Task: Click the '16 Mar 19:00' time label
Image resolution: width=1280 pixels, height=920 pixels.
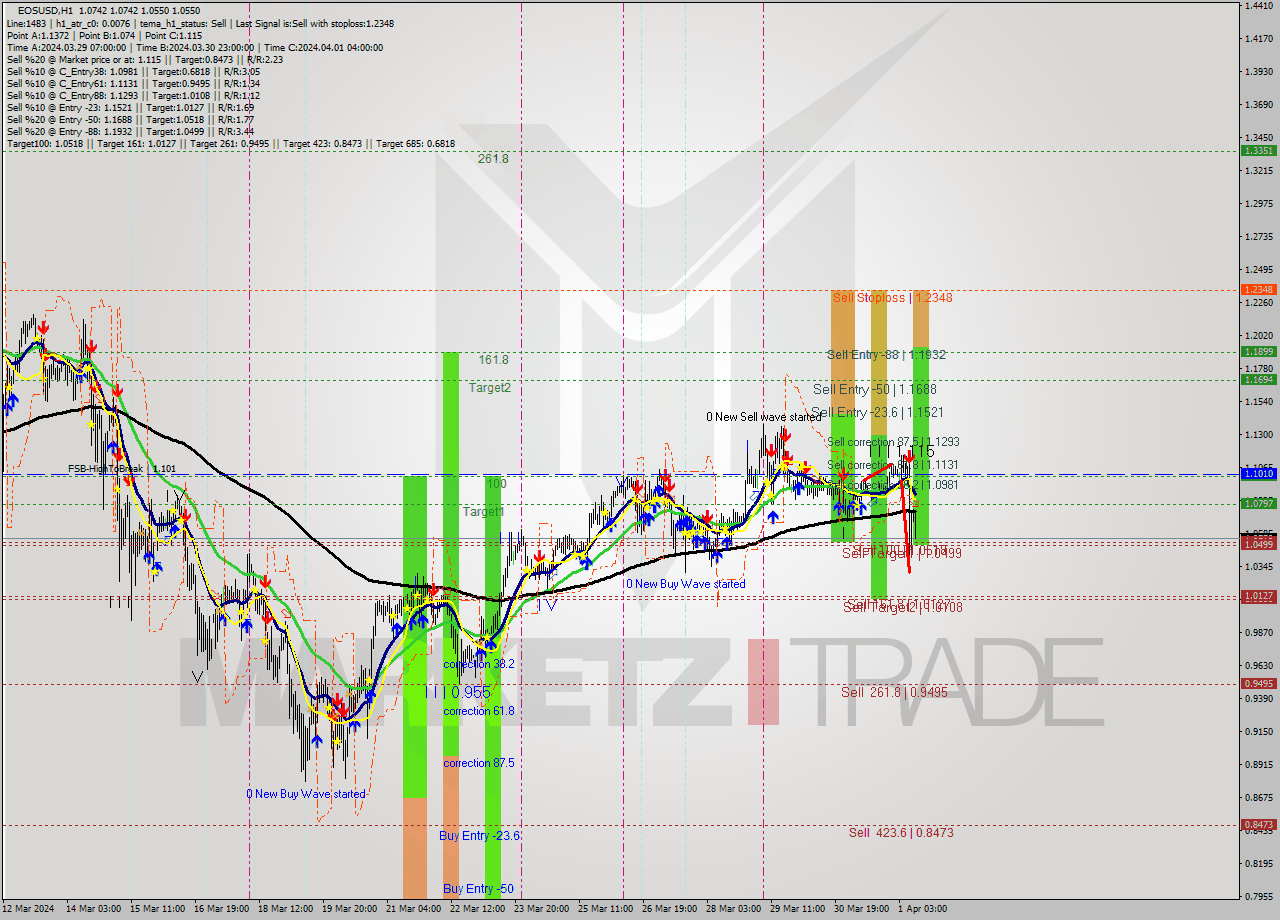Action: click(222, 909)
